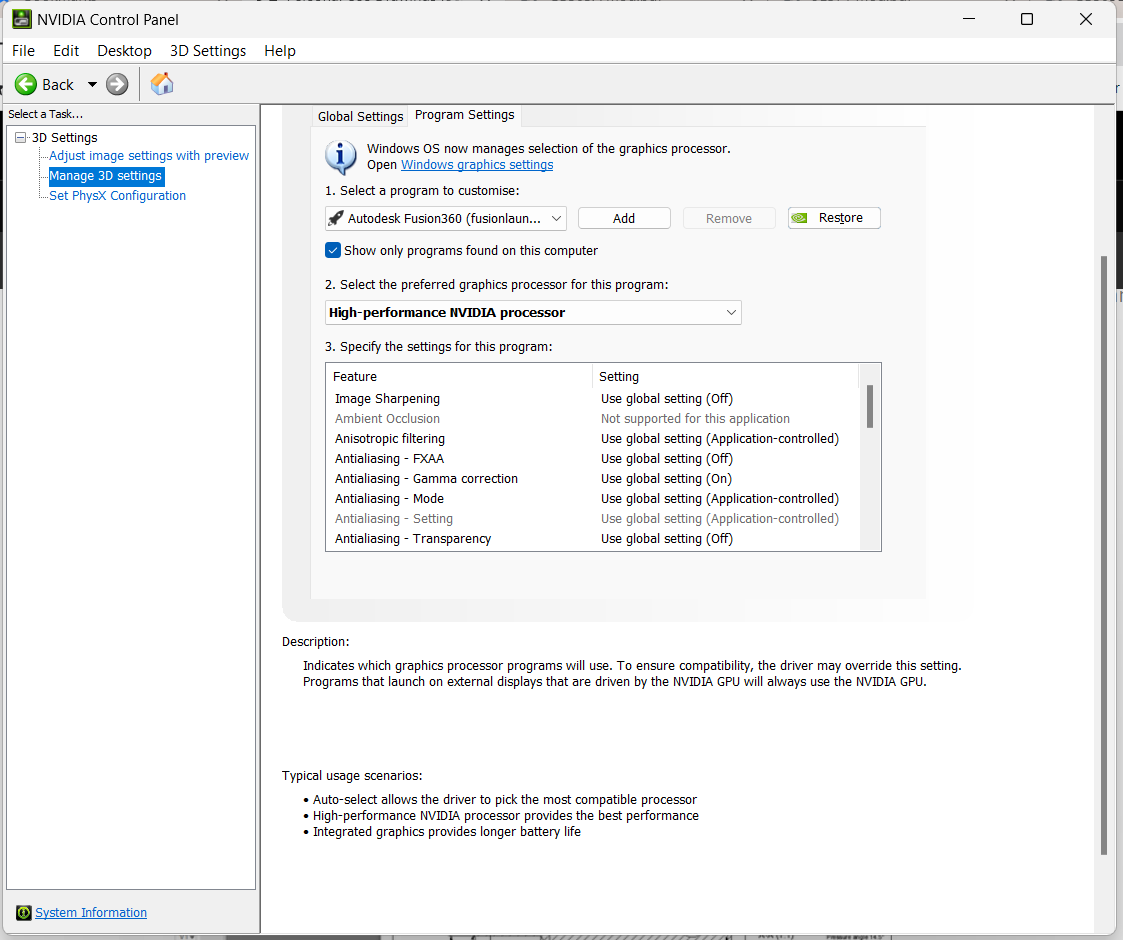The height and width of the screenshot is (940, 1123).
Task: Click the blue info icon above program selection
Action: (340, 156)
